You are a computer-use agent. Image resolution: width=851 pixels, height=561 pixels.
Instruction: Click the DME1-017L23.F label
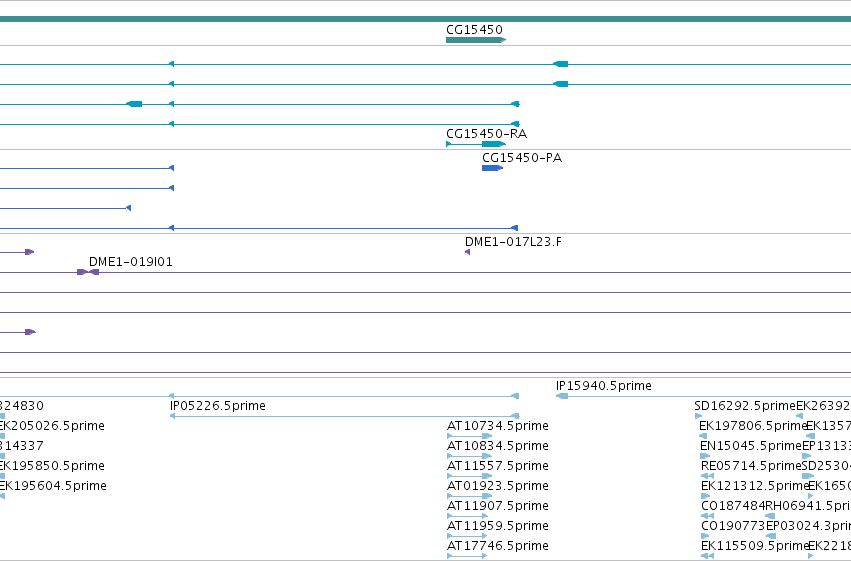coord(513,242)
